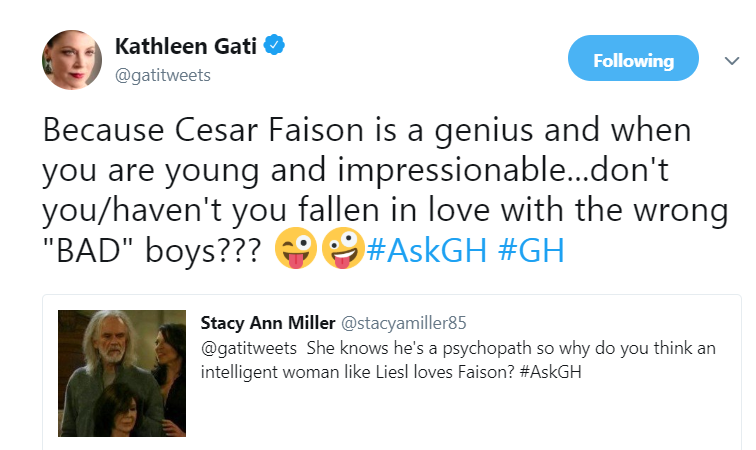Open the Kathleen Gati display name link
This screenshot has width=756, height=450.
tap(187, 46)
